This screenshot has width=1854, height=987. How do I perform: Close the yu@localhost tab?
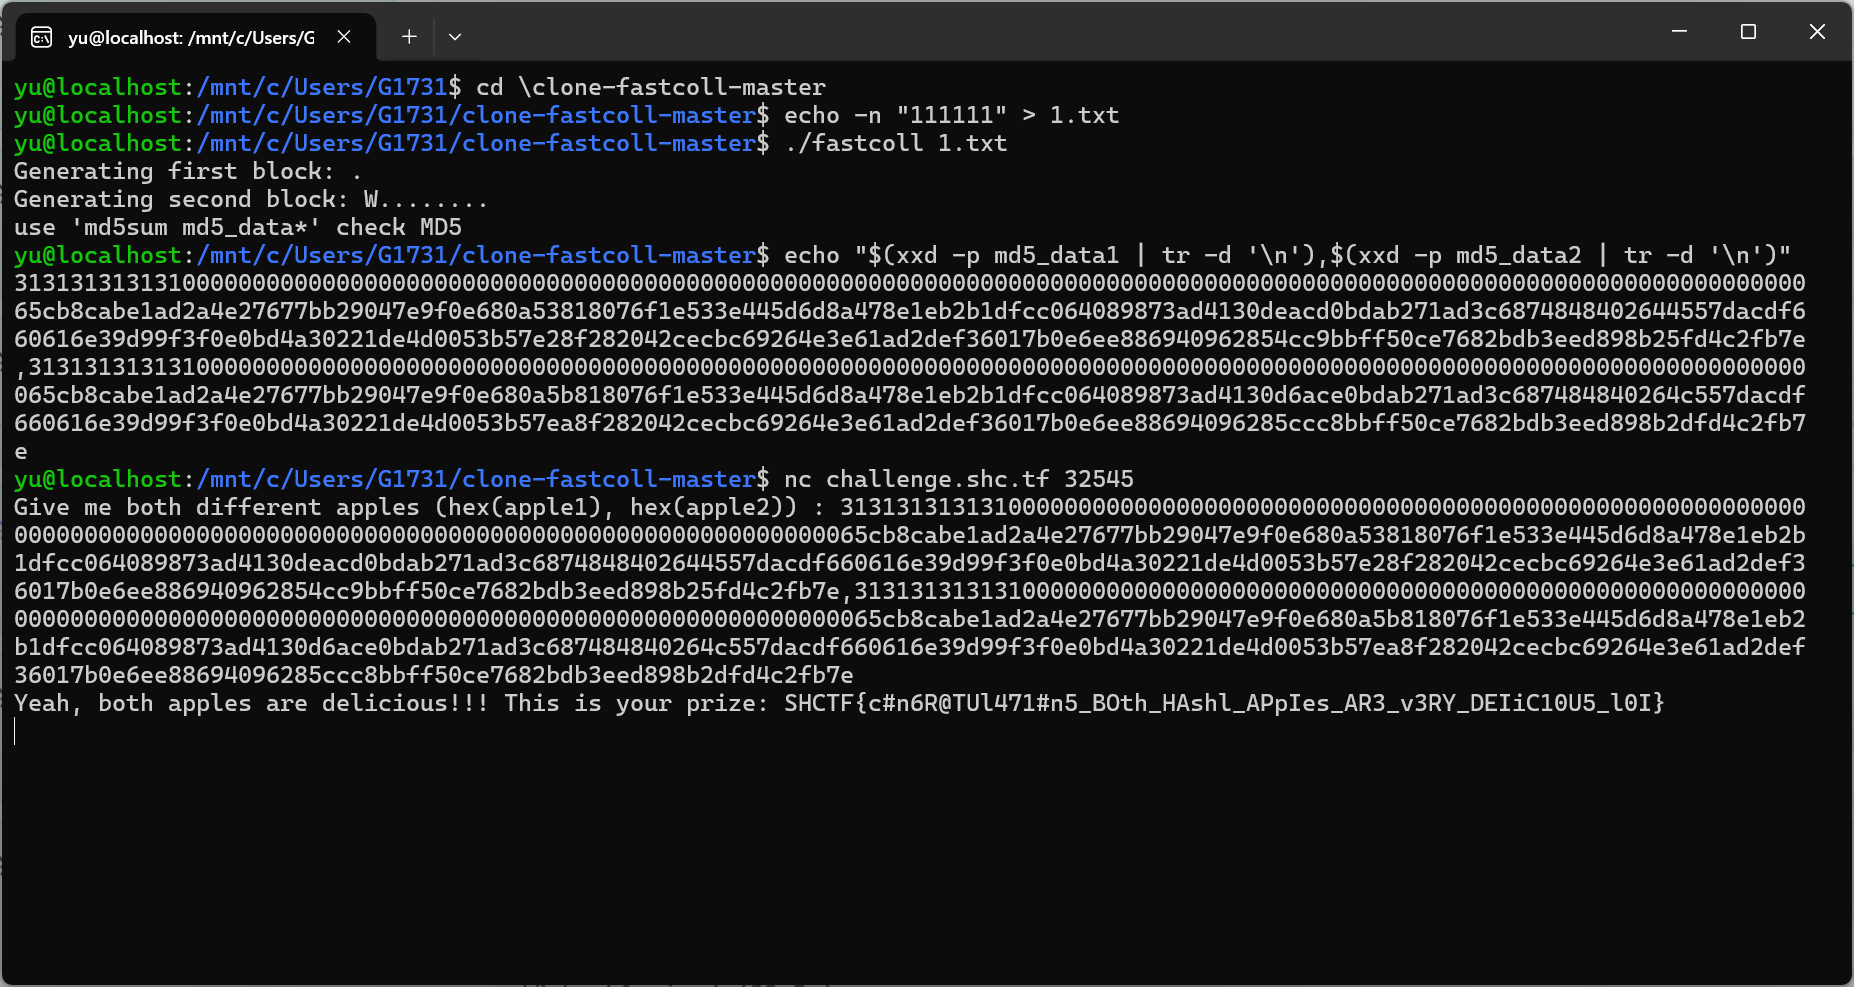(344, 37)
